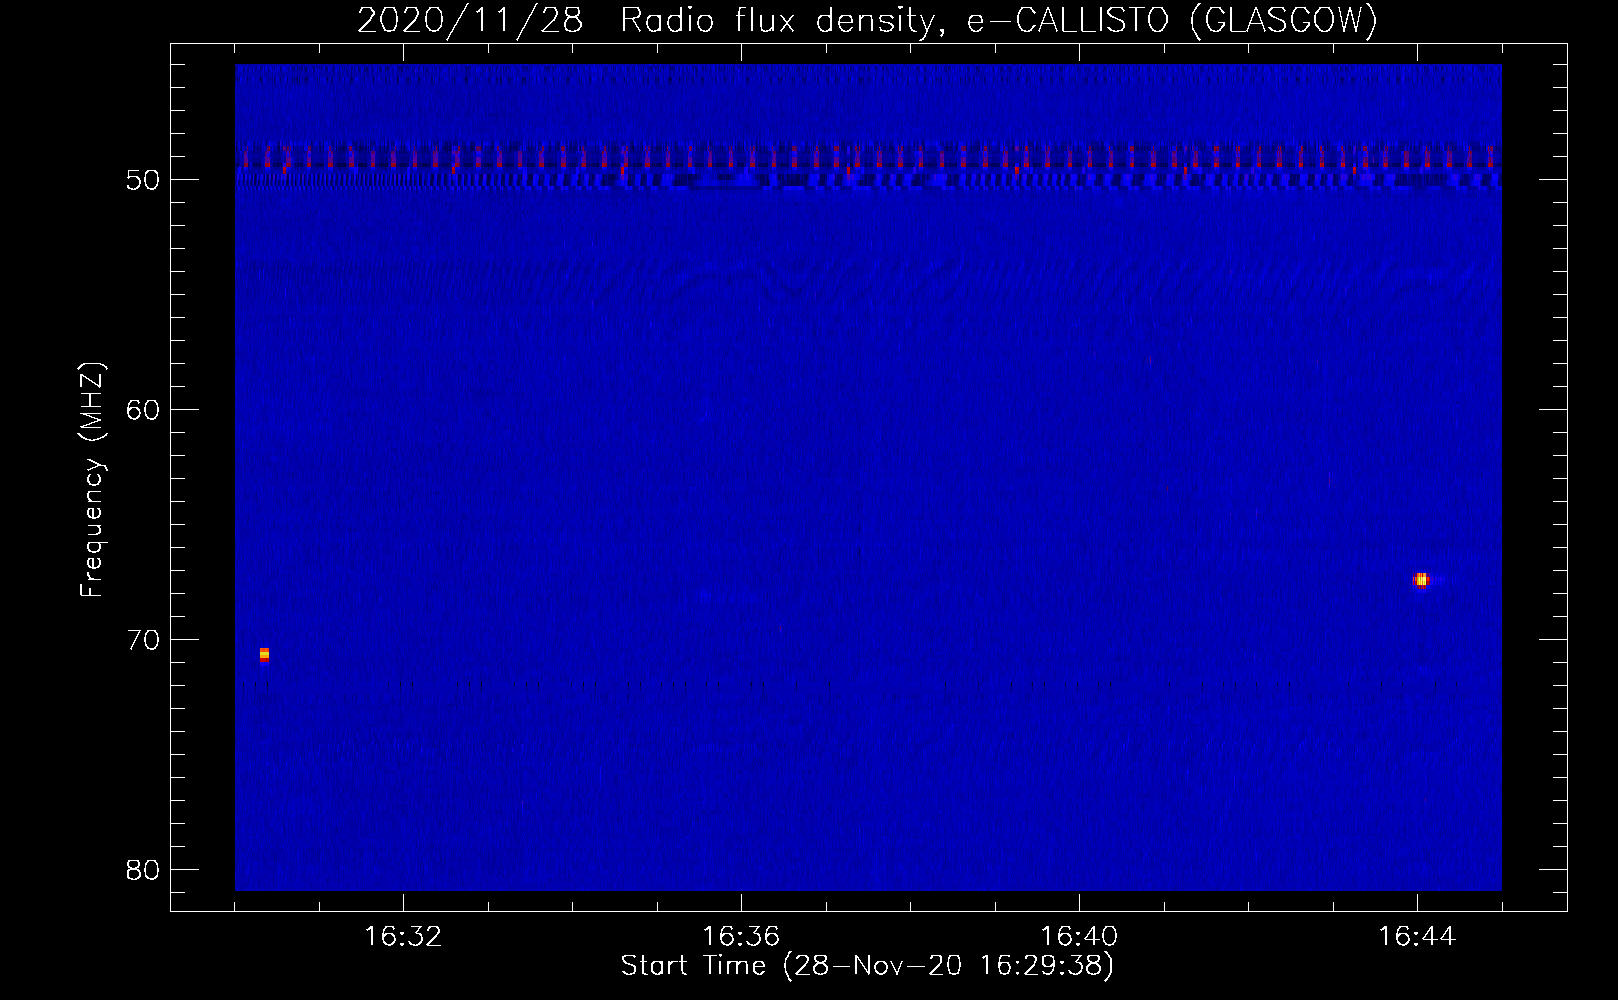Select the 60 MHz frequency tick label

(143, 410)
